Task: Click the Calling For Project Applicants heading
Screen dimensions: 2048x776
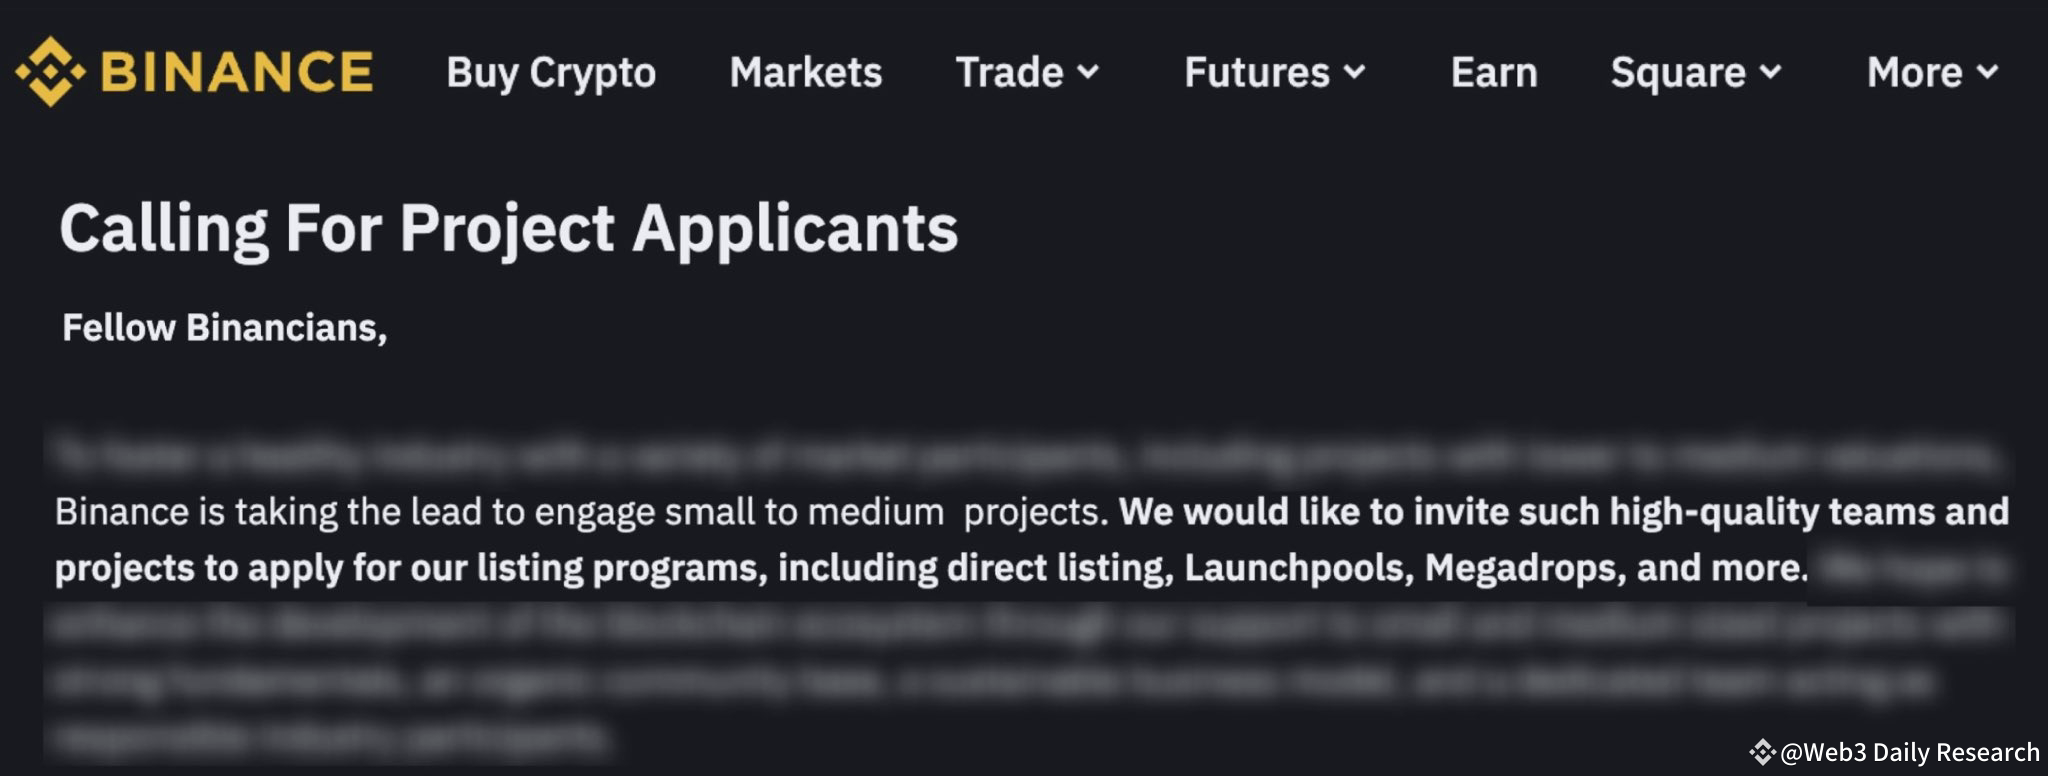Action: coord(510,227)
